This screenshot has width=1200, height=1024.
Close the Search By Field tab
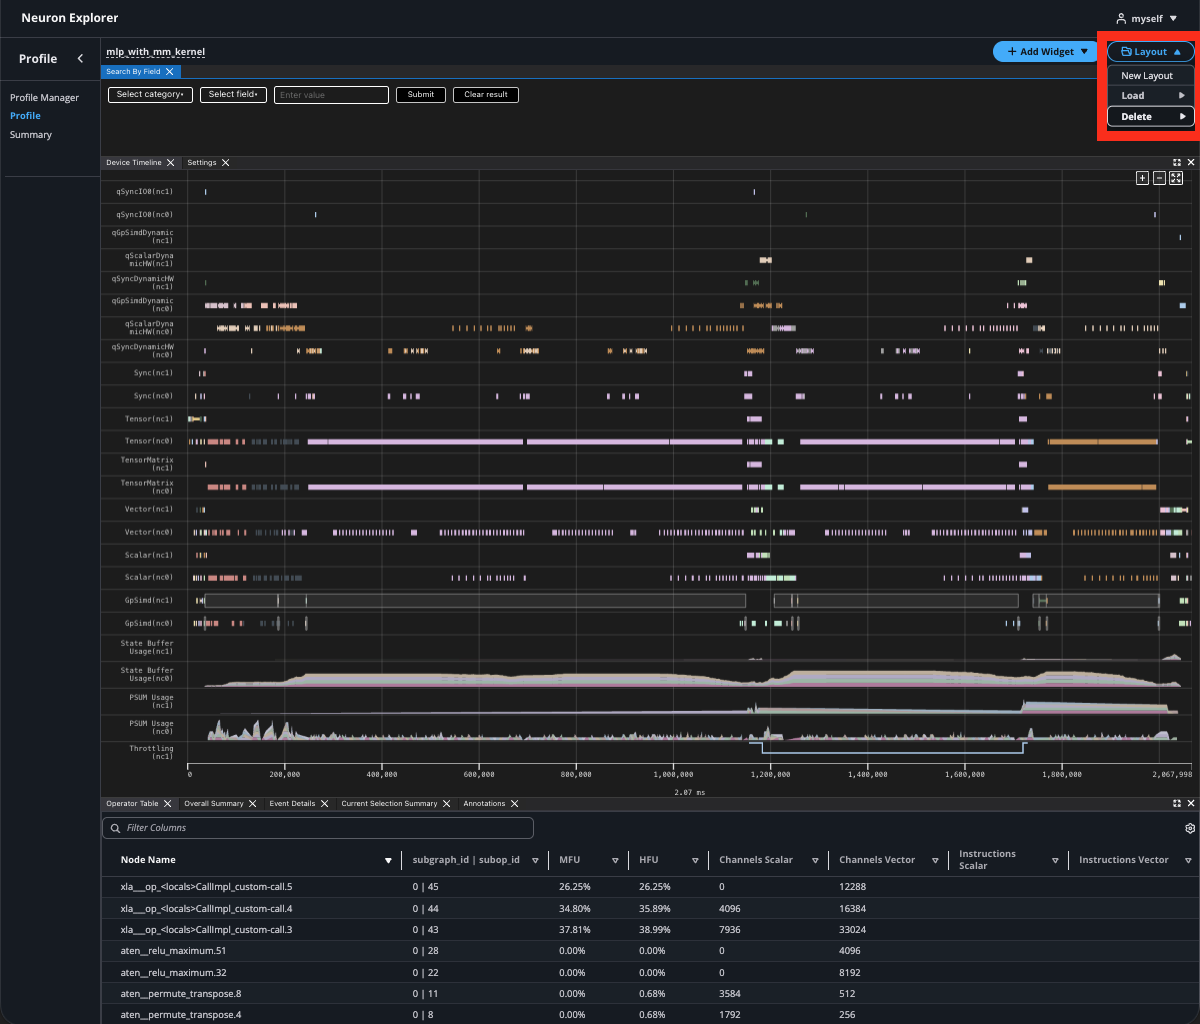point(170,72)
